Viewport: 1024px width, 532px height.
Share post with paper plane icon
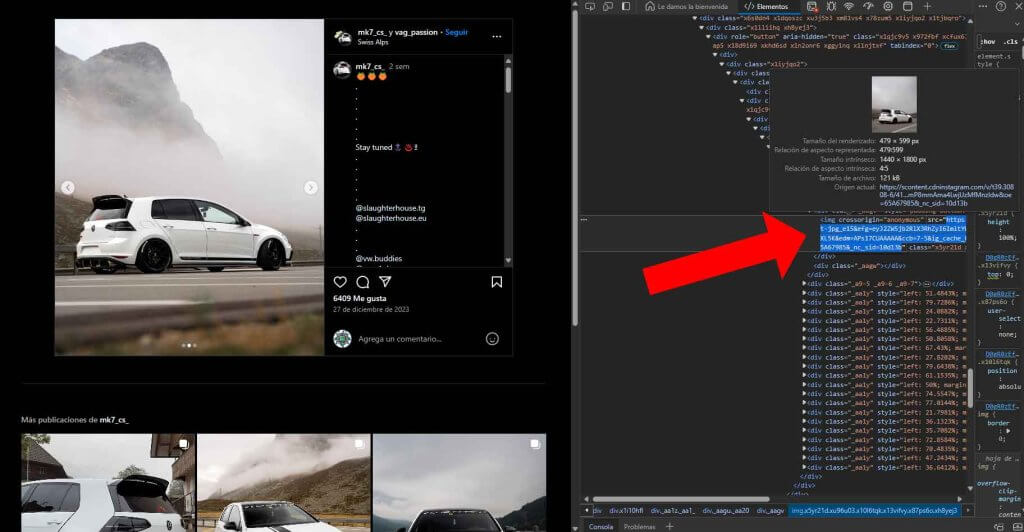385,281
